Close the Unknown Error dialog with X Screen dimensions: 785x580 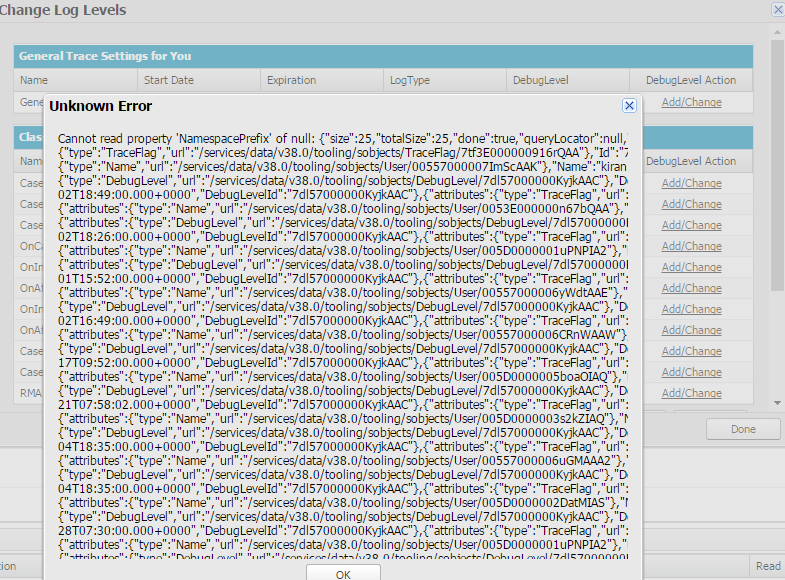pos(629,106)
